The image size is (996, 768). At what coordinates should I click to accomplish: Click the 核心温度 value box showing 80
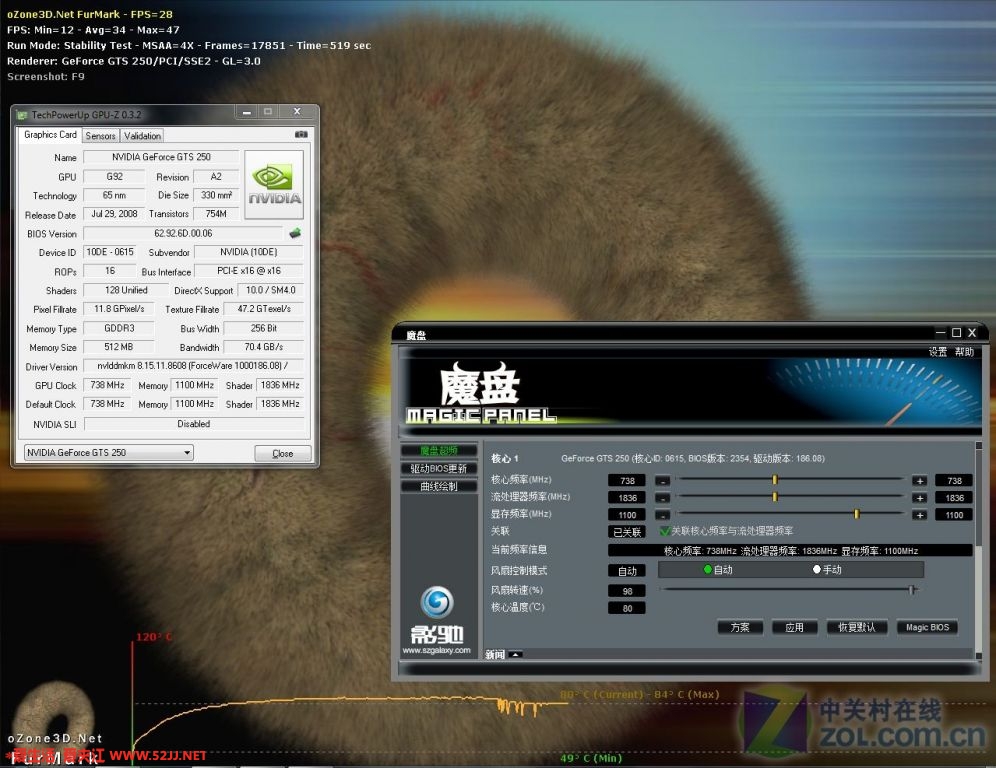pos(627,608)
